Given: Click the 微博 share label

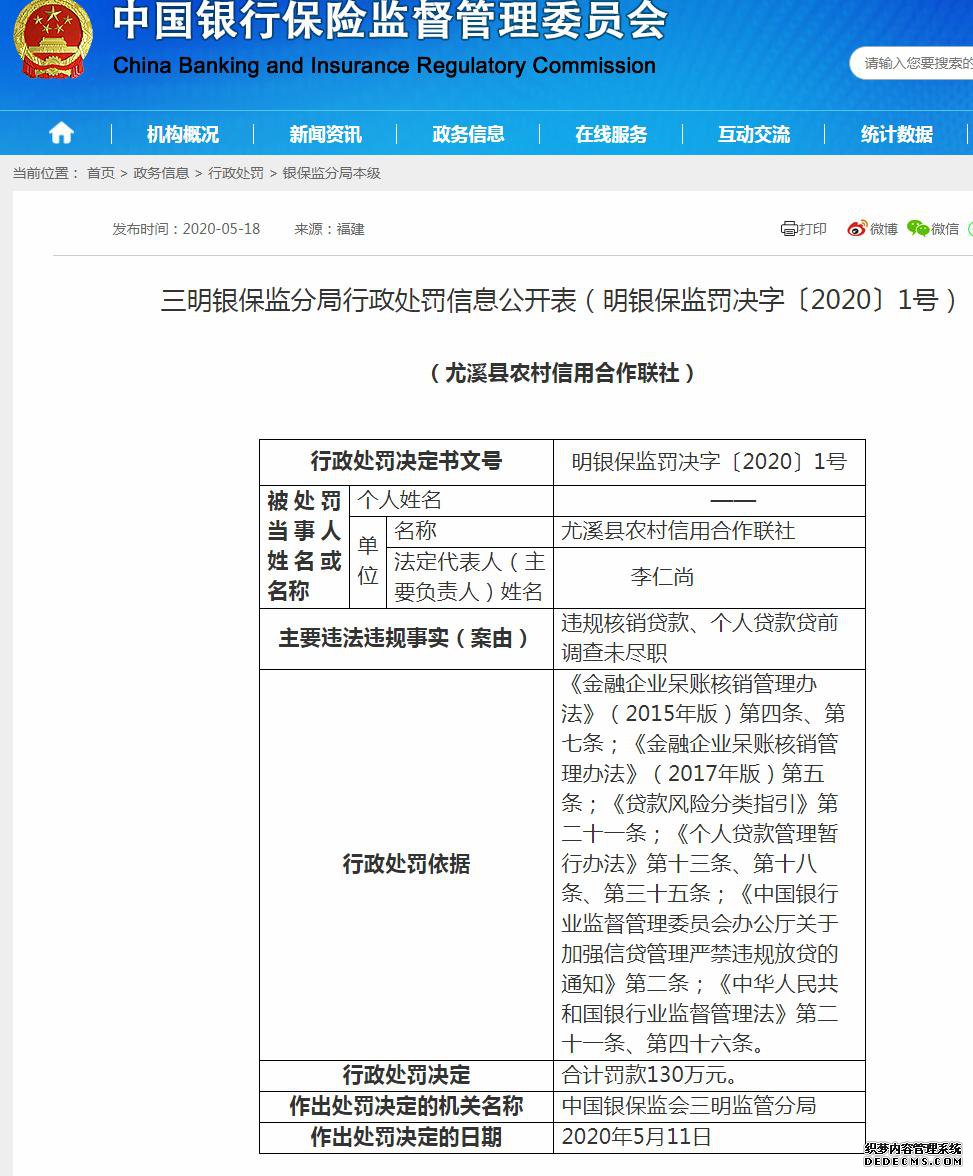Looking at the screenshot, I should click(x=884, y=229).
